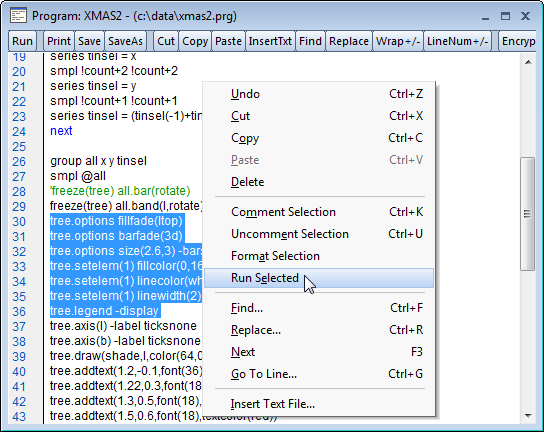Click the SaveAs toolbar button
544x432 pixels.
coord(125,41)
